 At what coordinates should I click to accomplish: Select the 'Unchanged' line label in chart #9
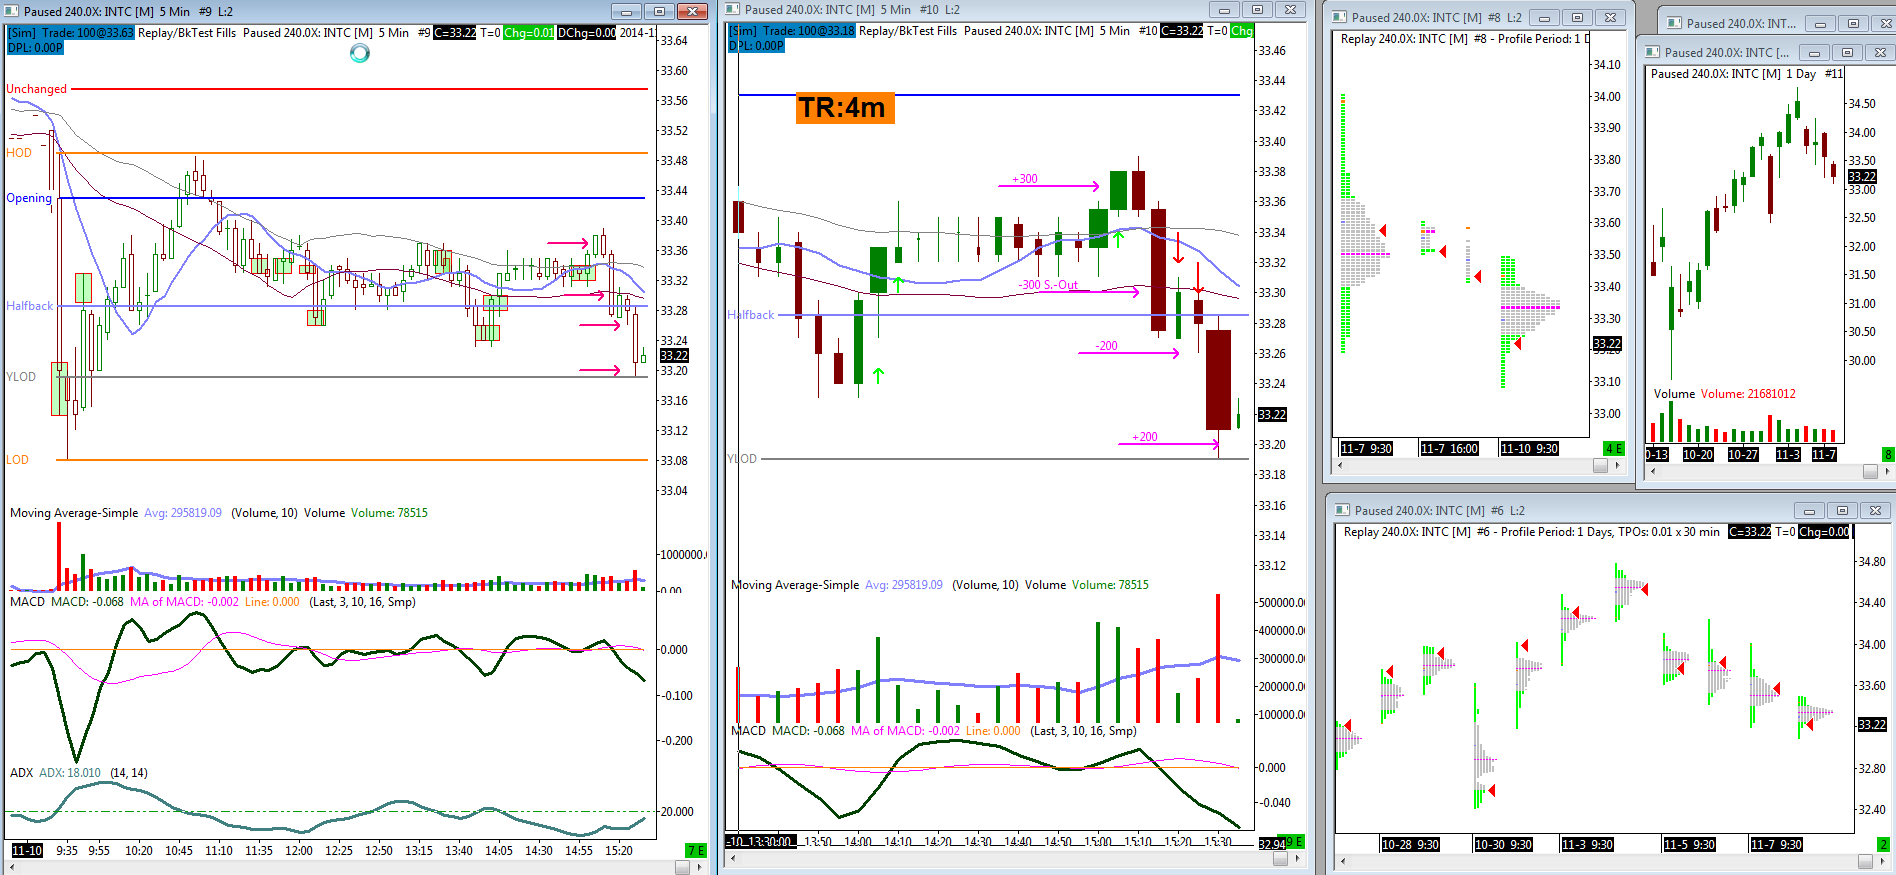coord(37,89)
